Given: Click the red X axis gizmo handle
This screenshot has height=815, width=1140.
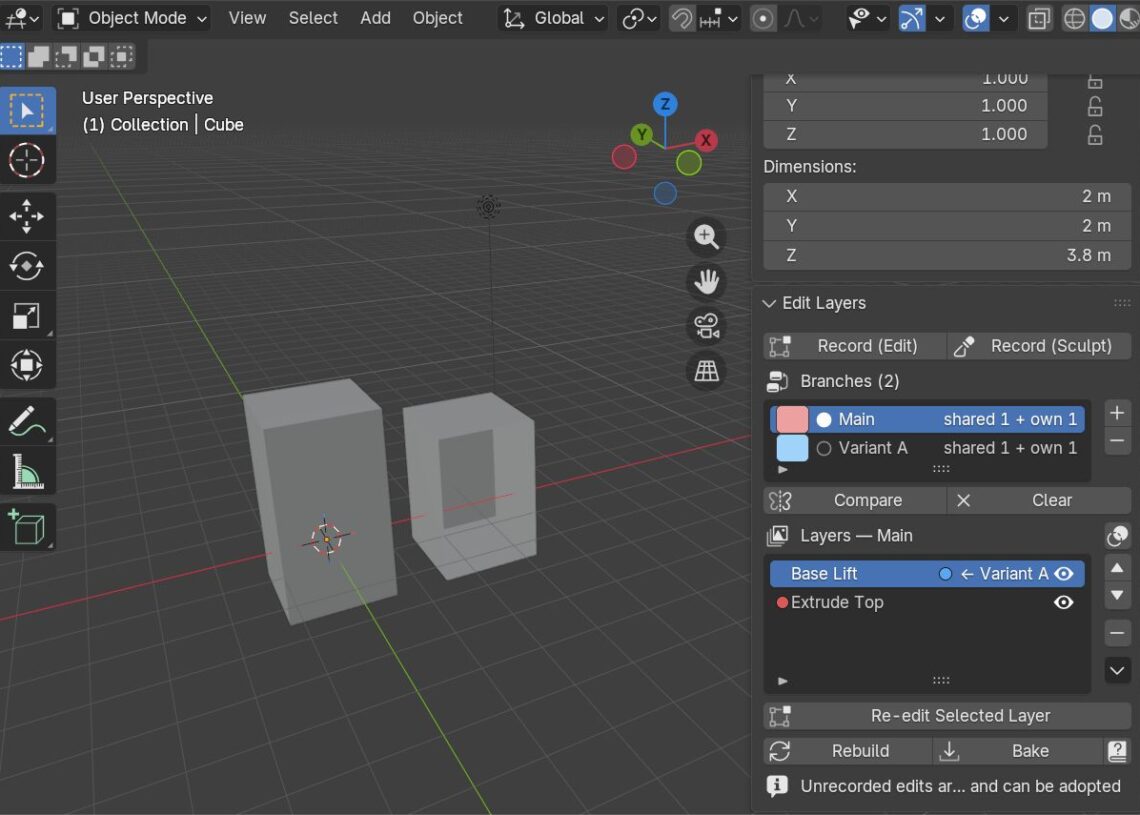Looking at the screenshot, I should pyautogui.click(x=705, y=140).
